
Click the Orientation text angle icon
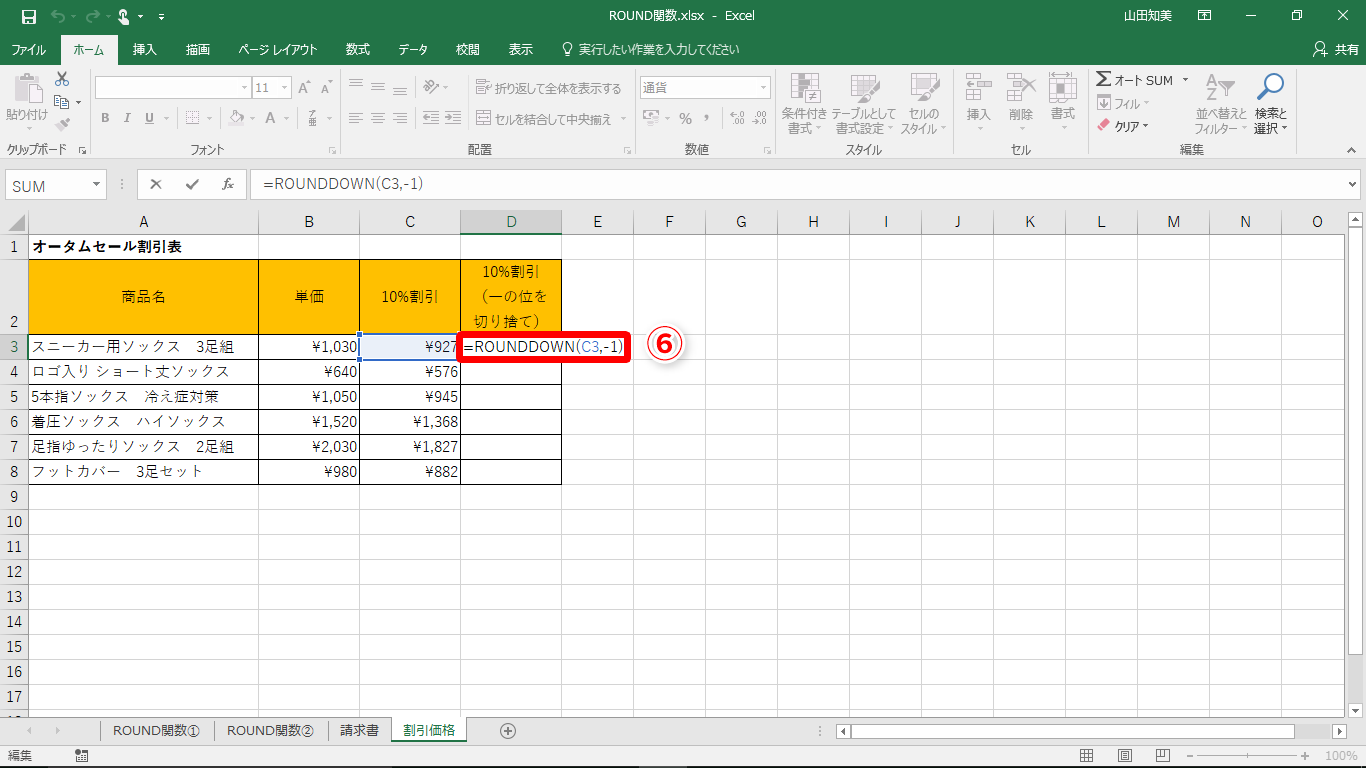pyautogui.click(x=432, y=88)
